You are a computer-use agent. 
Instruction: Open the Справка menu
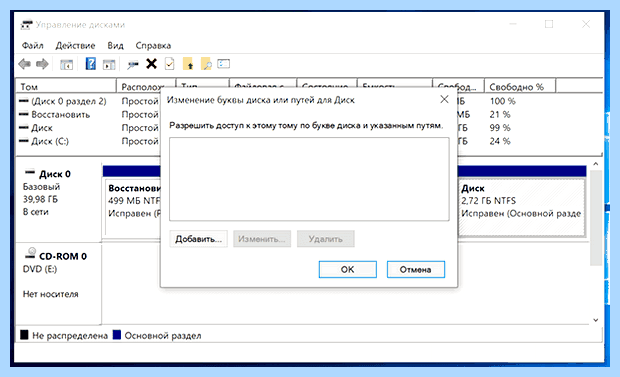click(x=153, y=45)
